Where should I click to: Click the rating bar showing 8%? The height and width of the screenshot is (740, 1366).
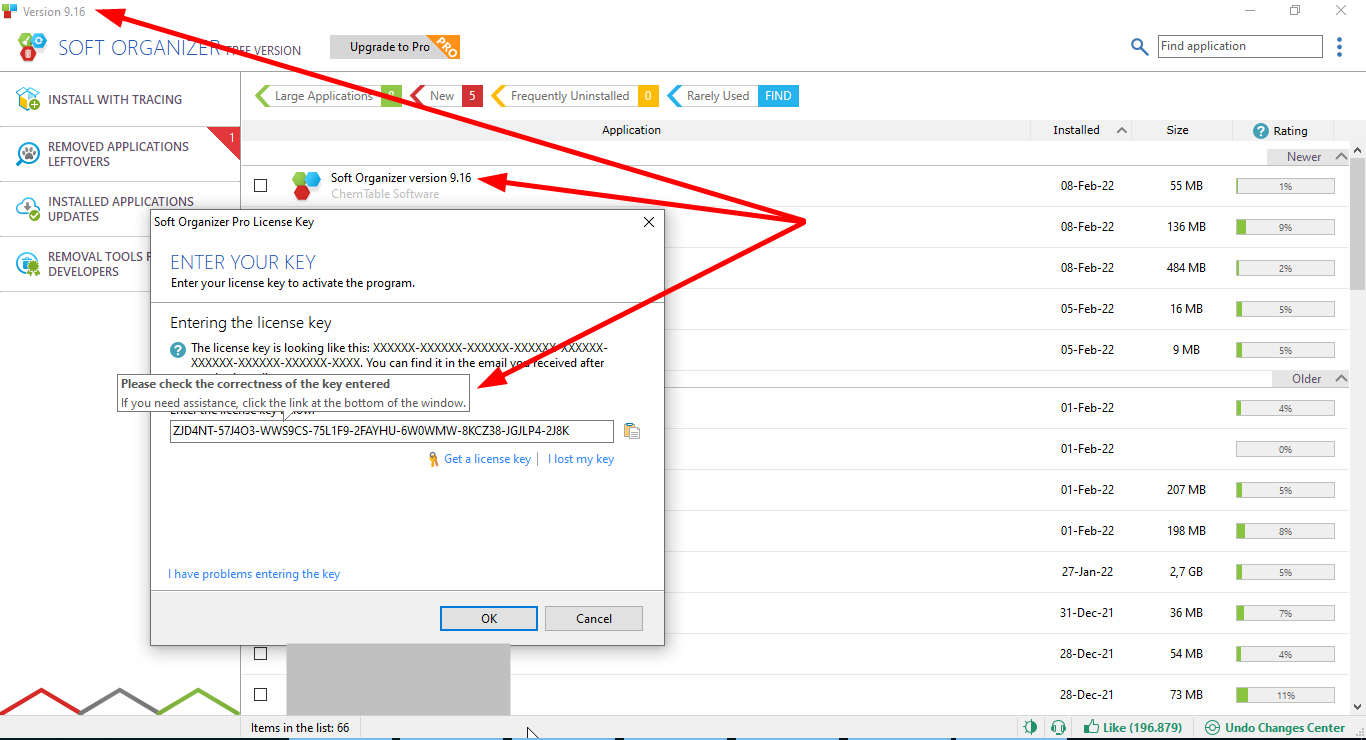1285,531
